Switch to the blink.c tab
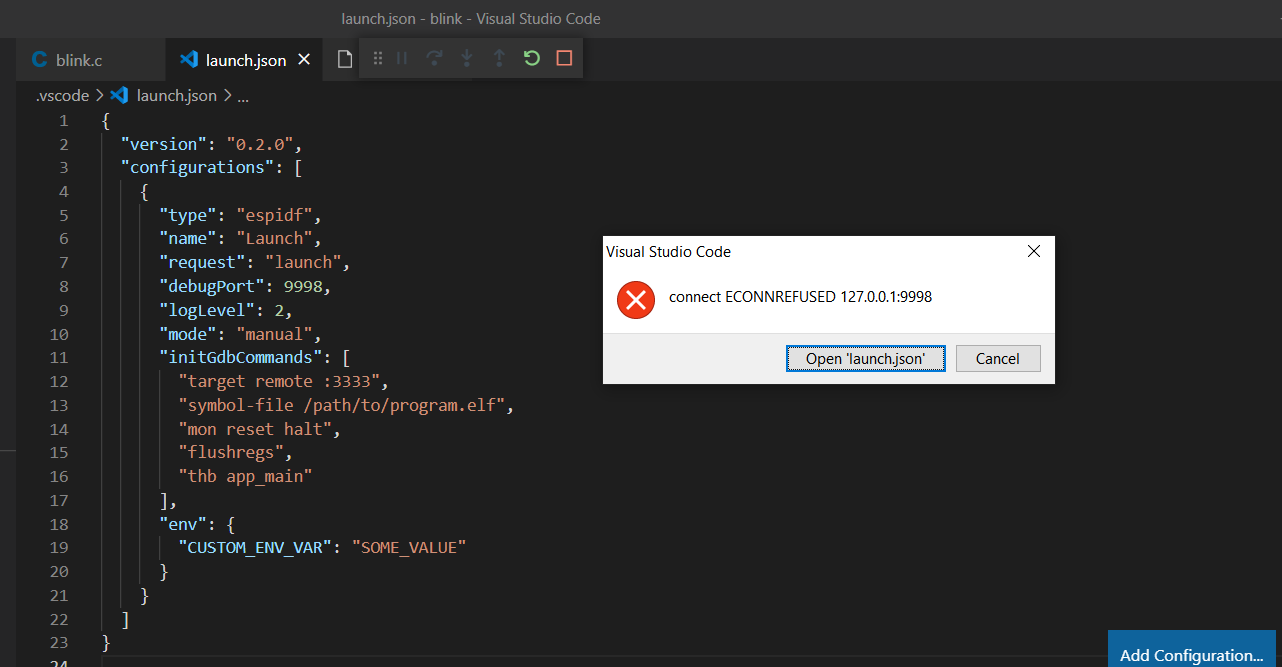Image resolution: width=1282 pixels, height=667 pixels. point(80,58)
